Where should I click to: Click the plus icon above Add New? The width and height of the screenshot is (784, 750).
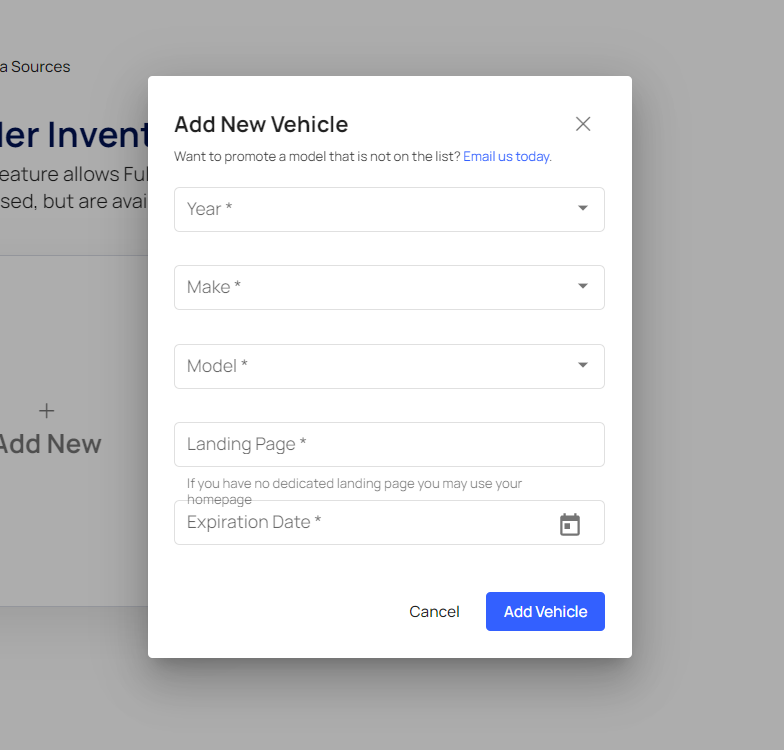coord(46,411)
